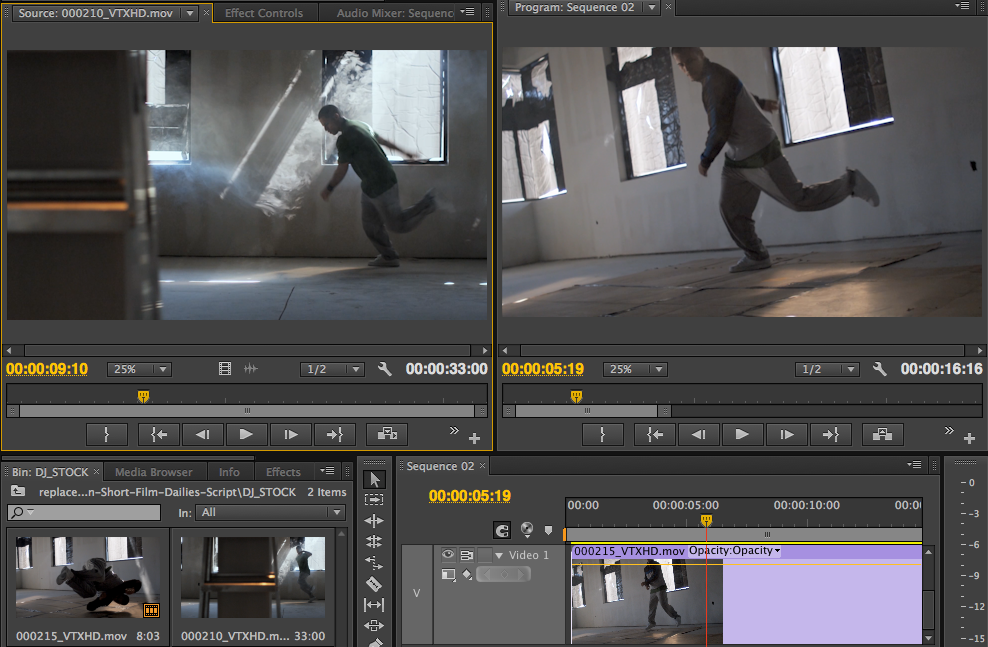Open Source monitor settings wrench
The width and height of the screenshot is (988, 647).
(384, 369)
